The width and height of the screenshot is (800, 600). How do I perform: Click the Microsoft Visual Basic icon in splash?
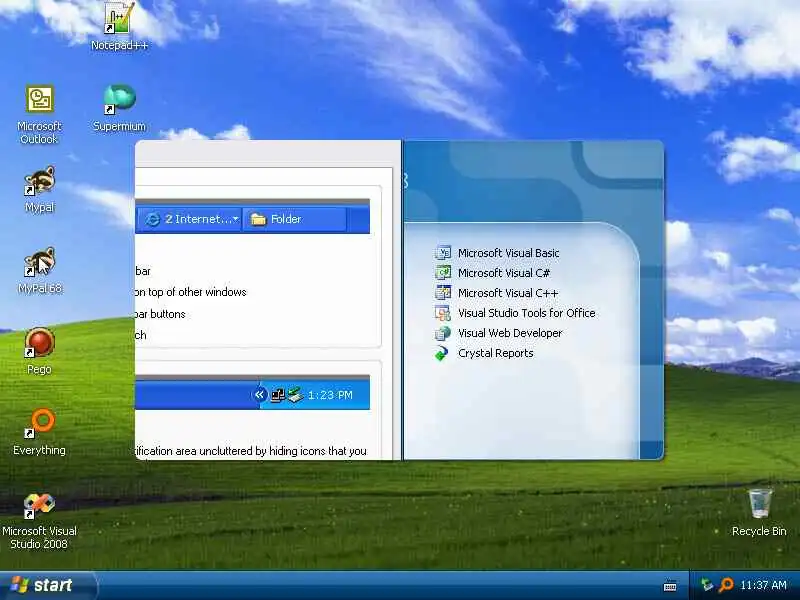point(443,253)
